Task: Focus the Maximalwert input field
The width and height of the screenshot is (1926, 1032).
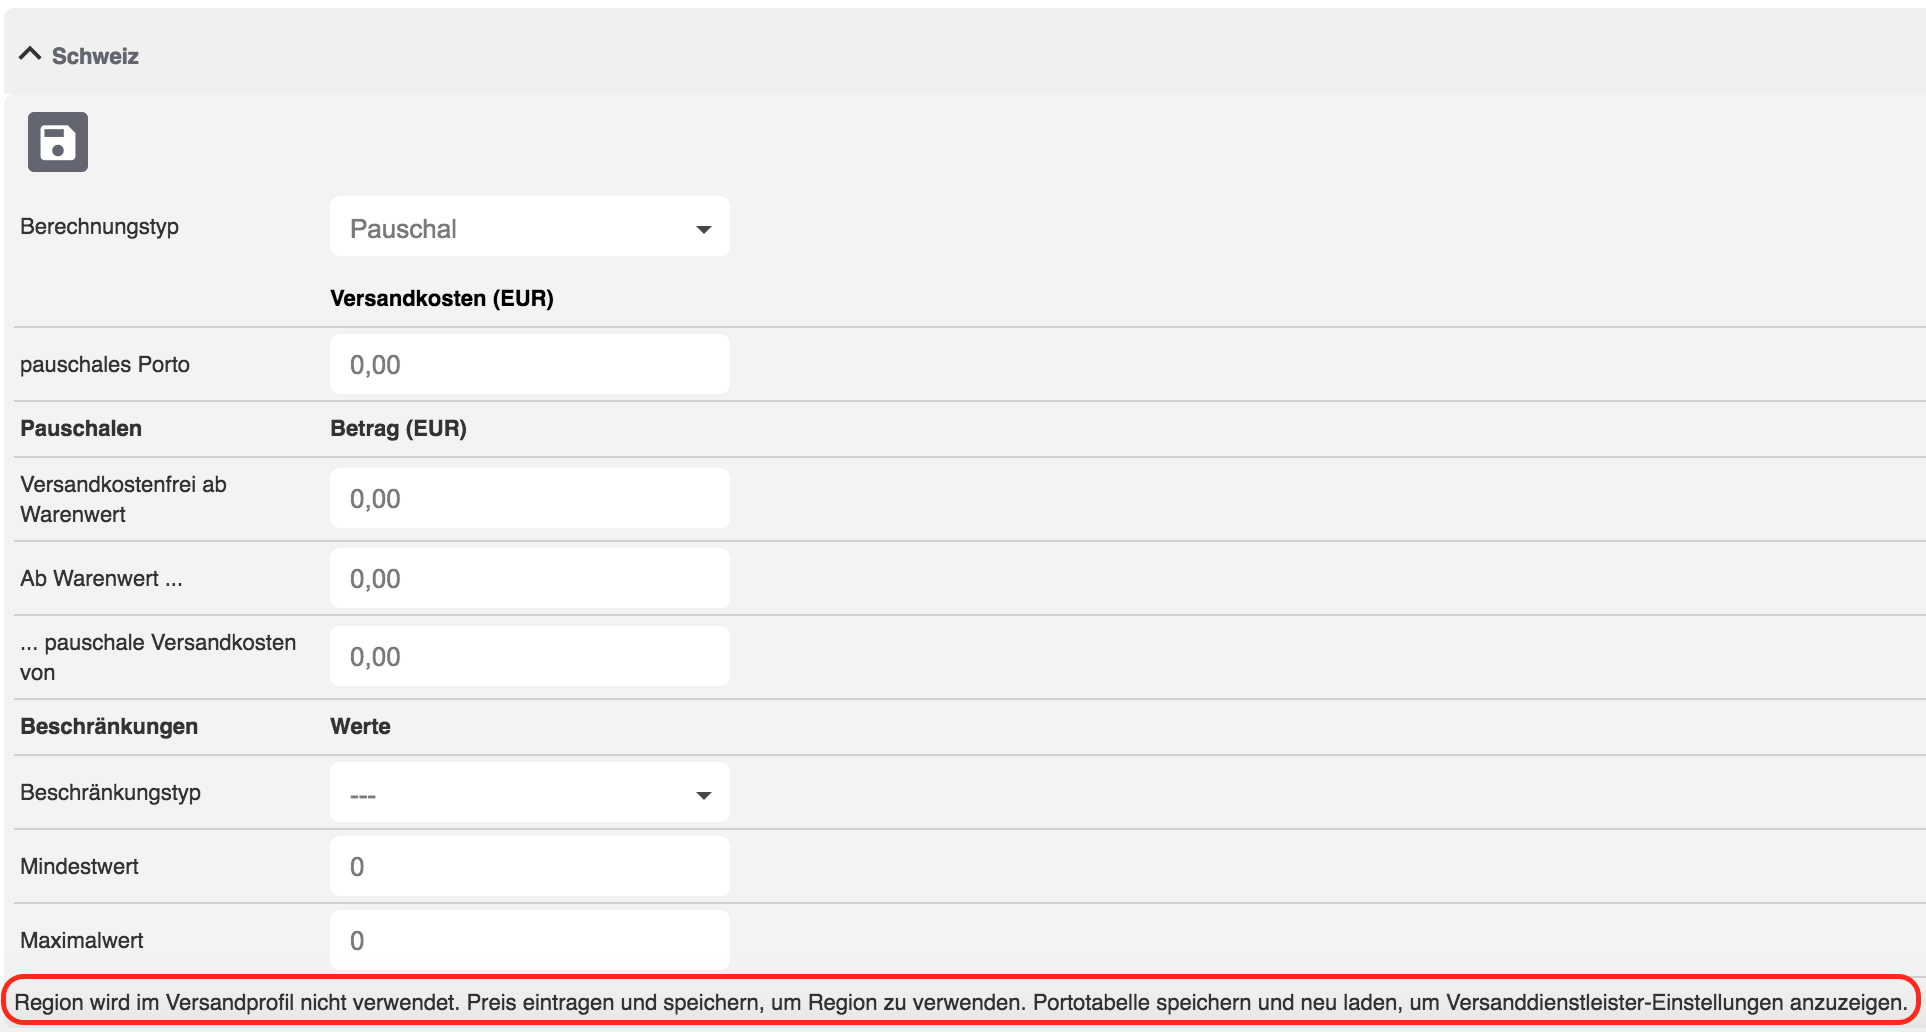Action: [529, 940]
